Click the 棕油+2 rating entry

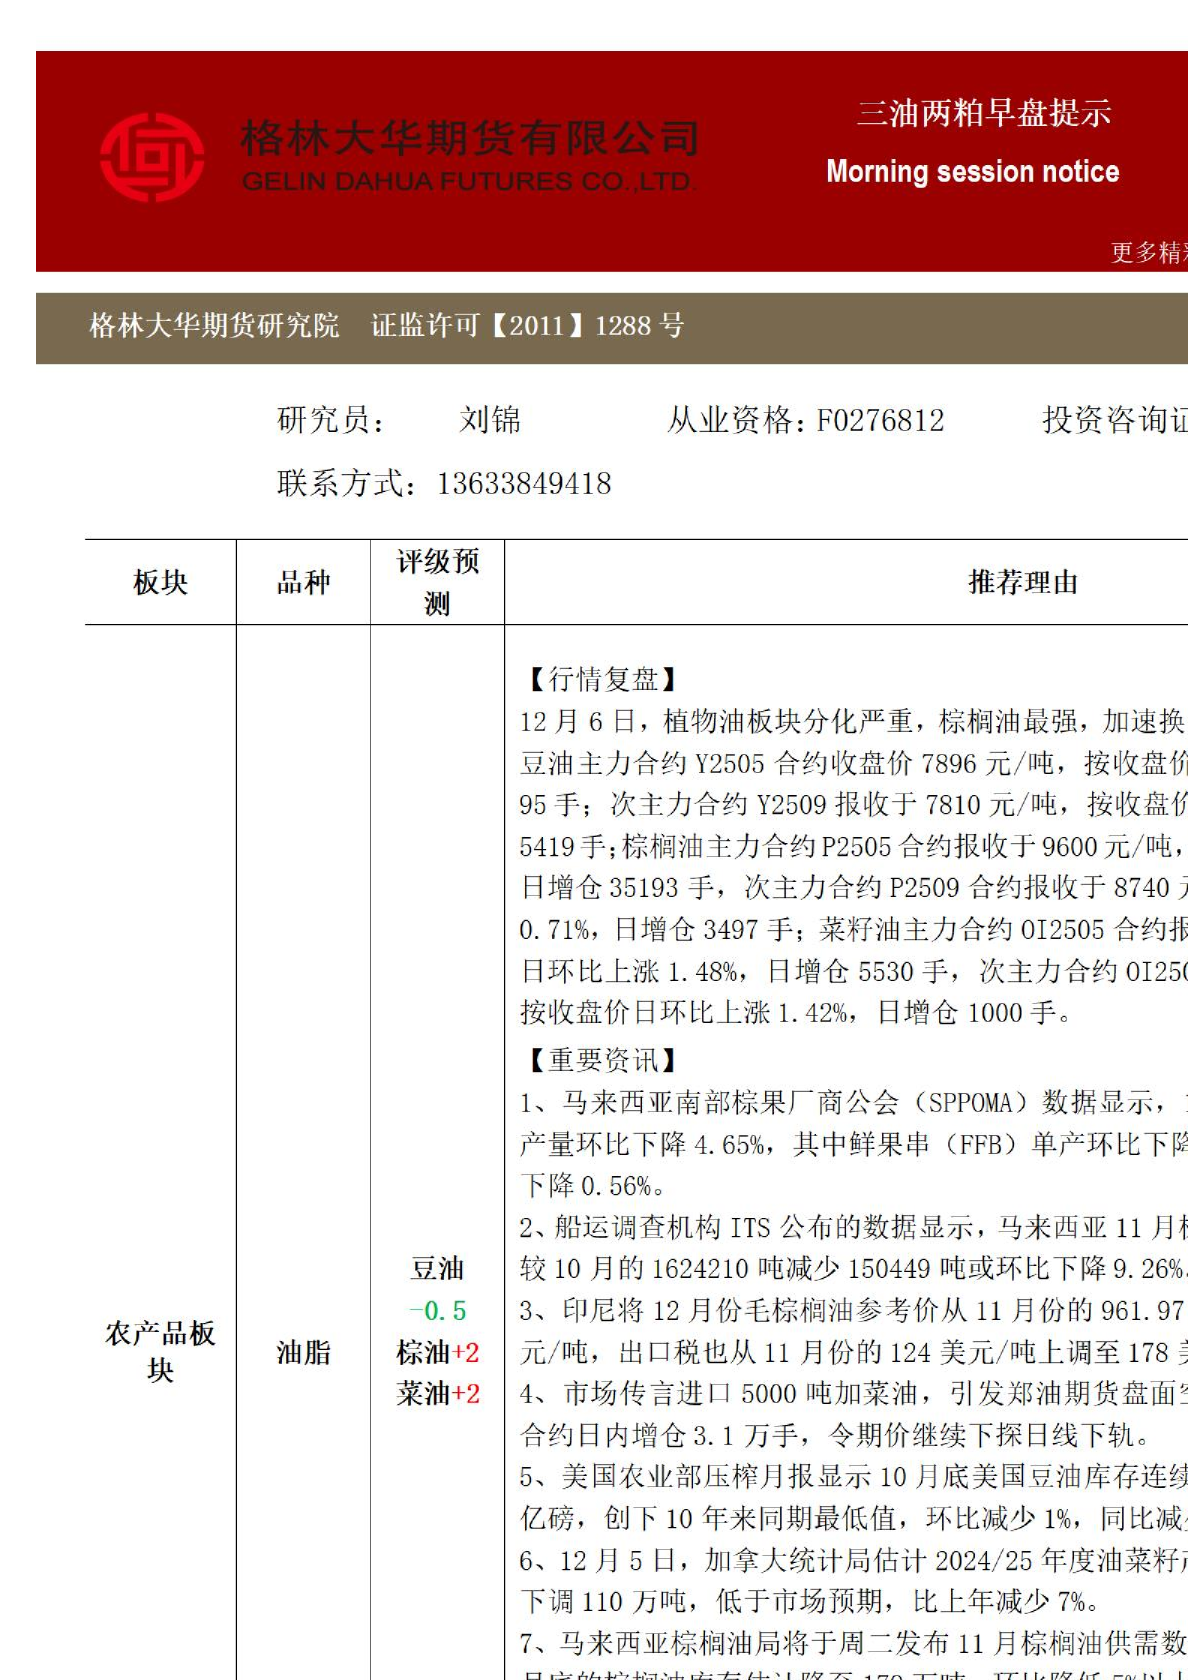(438, 1353)
